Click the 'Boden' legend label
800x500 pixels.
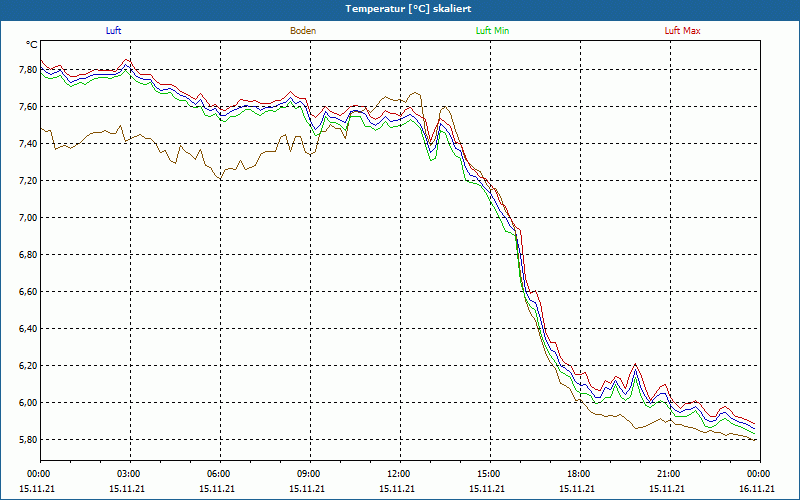coord(303,31)
